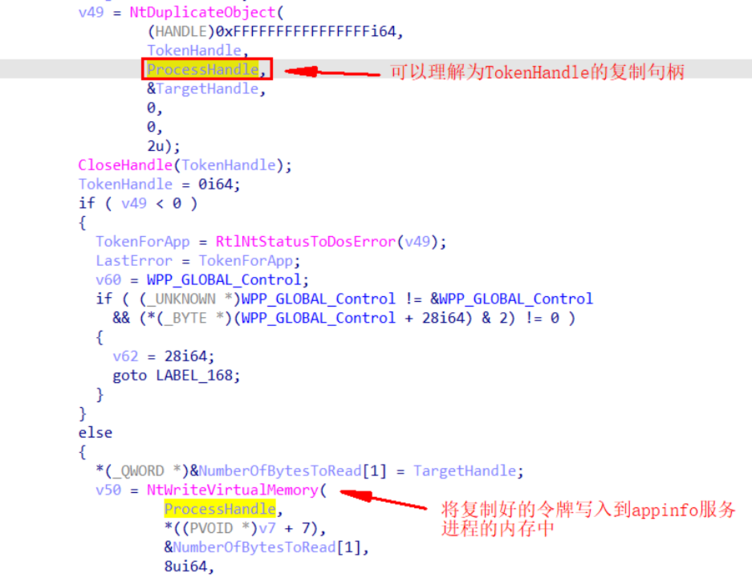Click the else keyword
752x578 pixels.
[95, 433]
